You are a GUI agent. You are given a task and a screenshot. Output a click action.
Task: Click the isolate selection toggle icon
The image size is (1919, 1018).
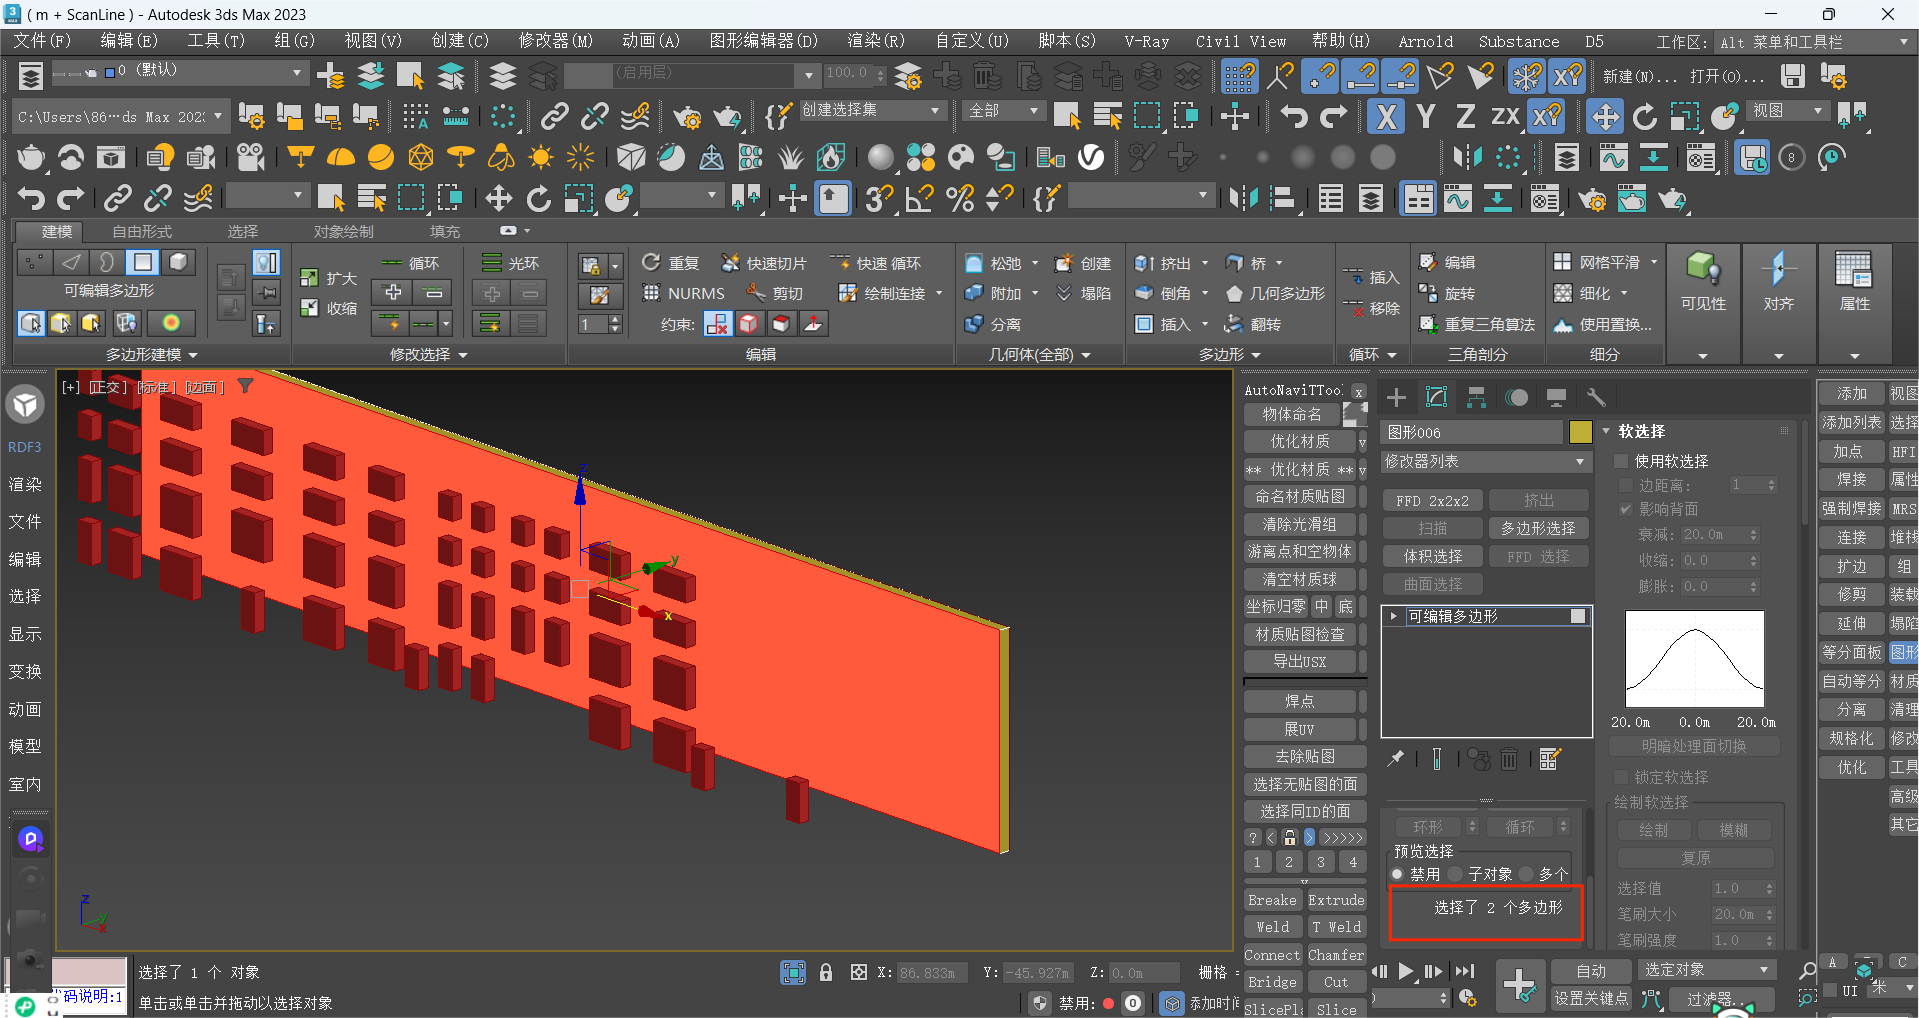point(794,972)
